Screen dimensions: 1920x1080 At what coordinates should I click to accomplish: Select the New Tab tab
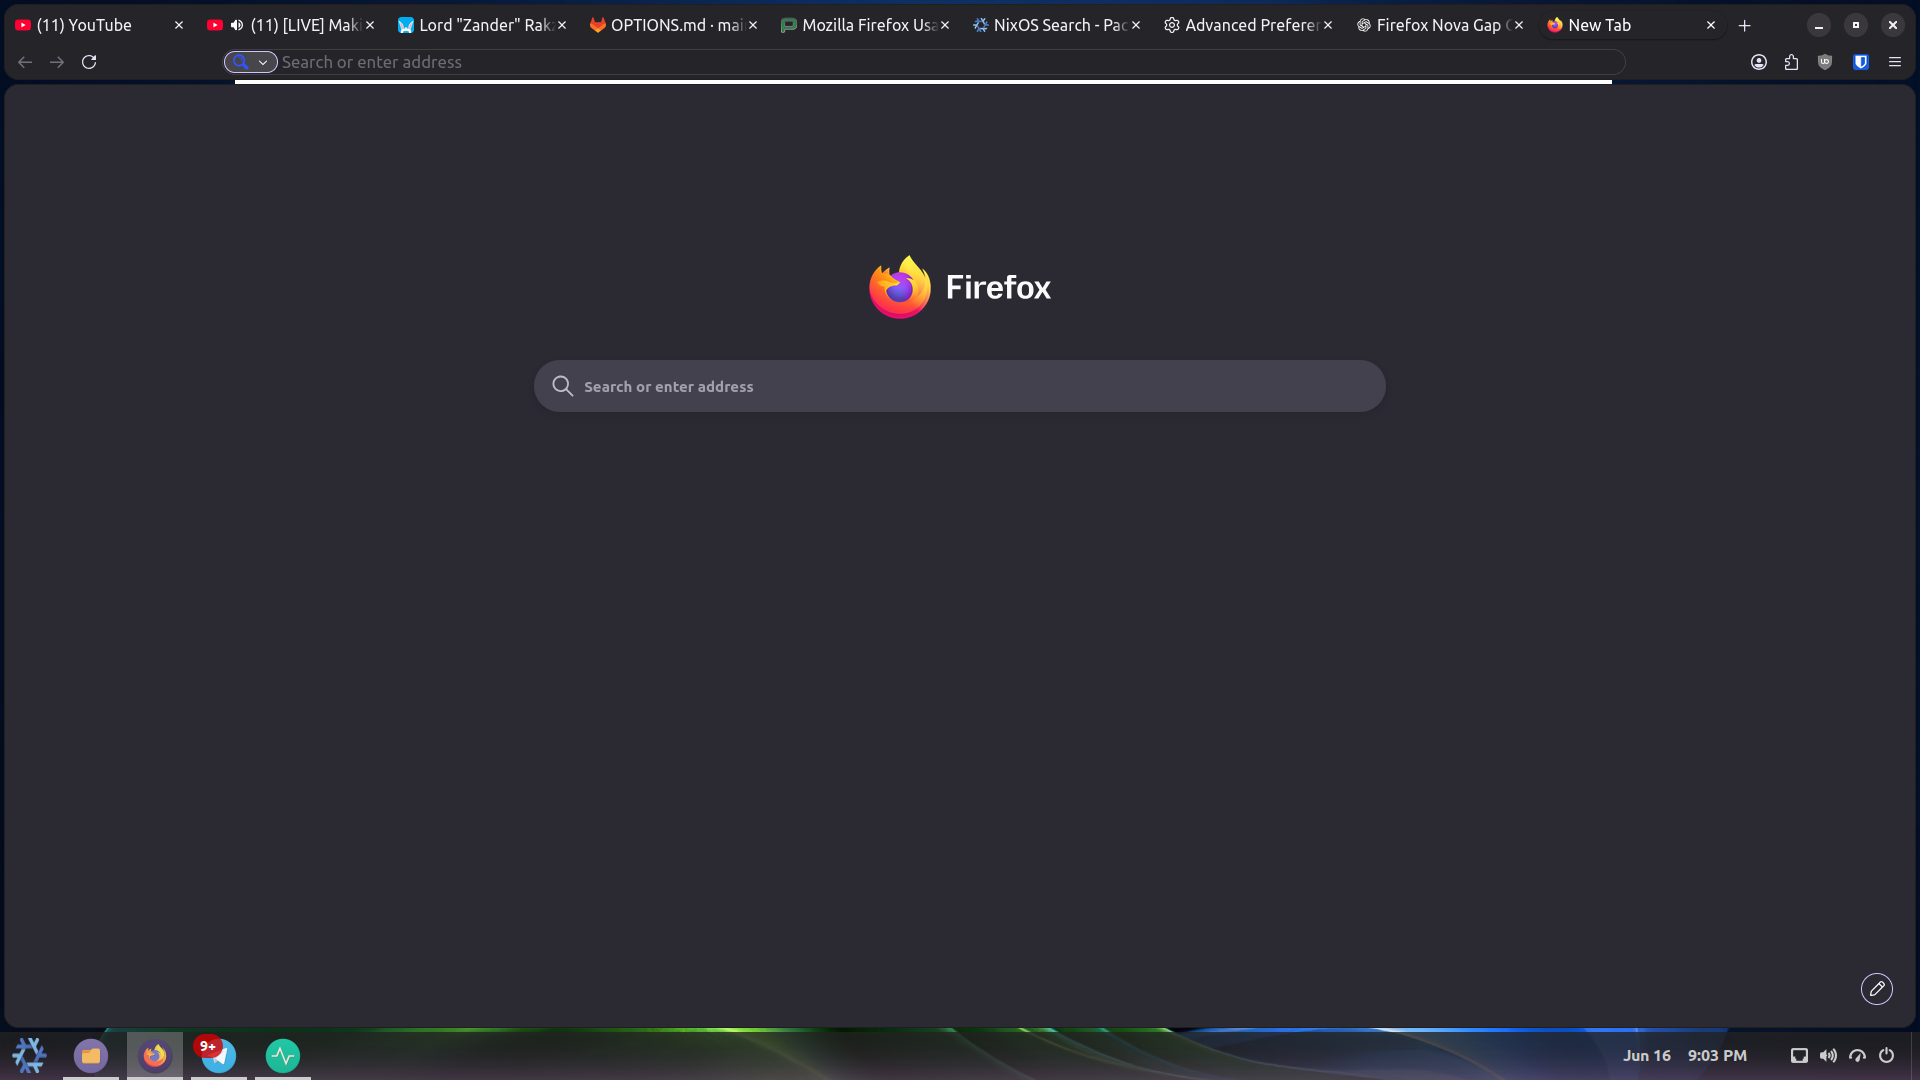(1632, 25)
